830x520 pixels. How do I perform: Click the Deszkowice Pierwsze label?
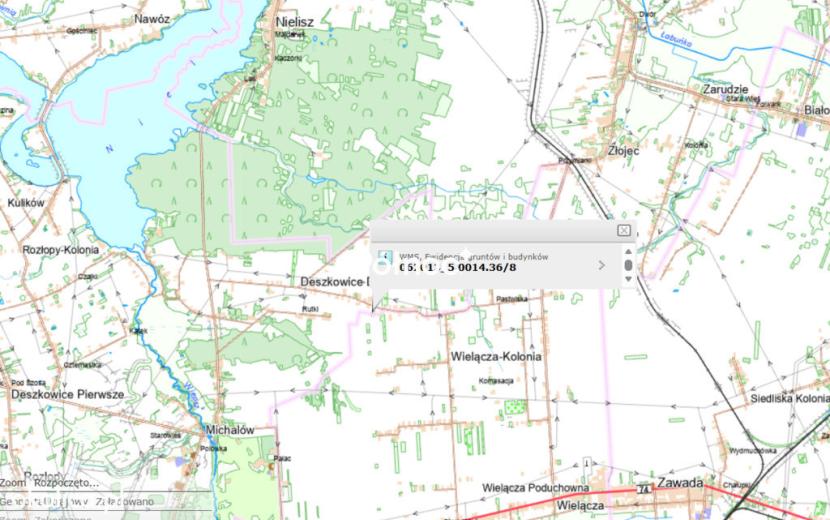[x=68, y=395]
